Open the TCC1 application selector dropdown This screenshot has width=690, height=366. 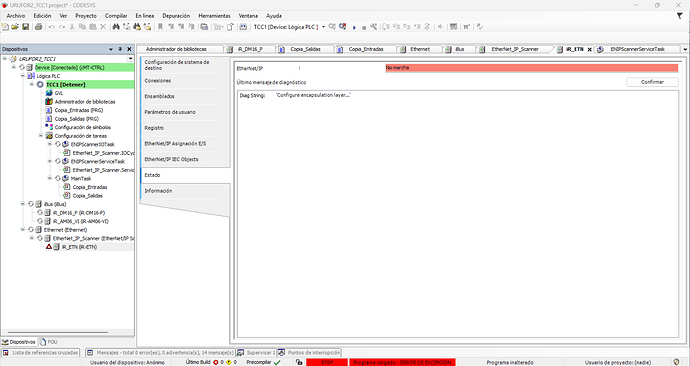pyautogui.click(x=323, y=27)
